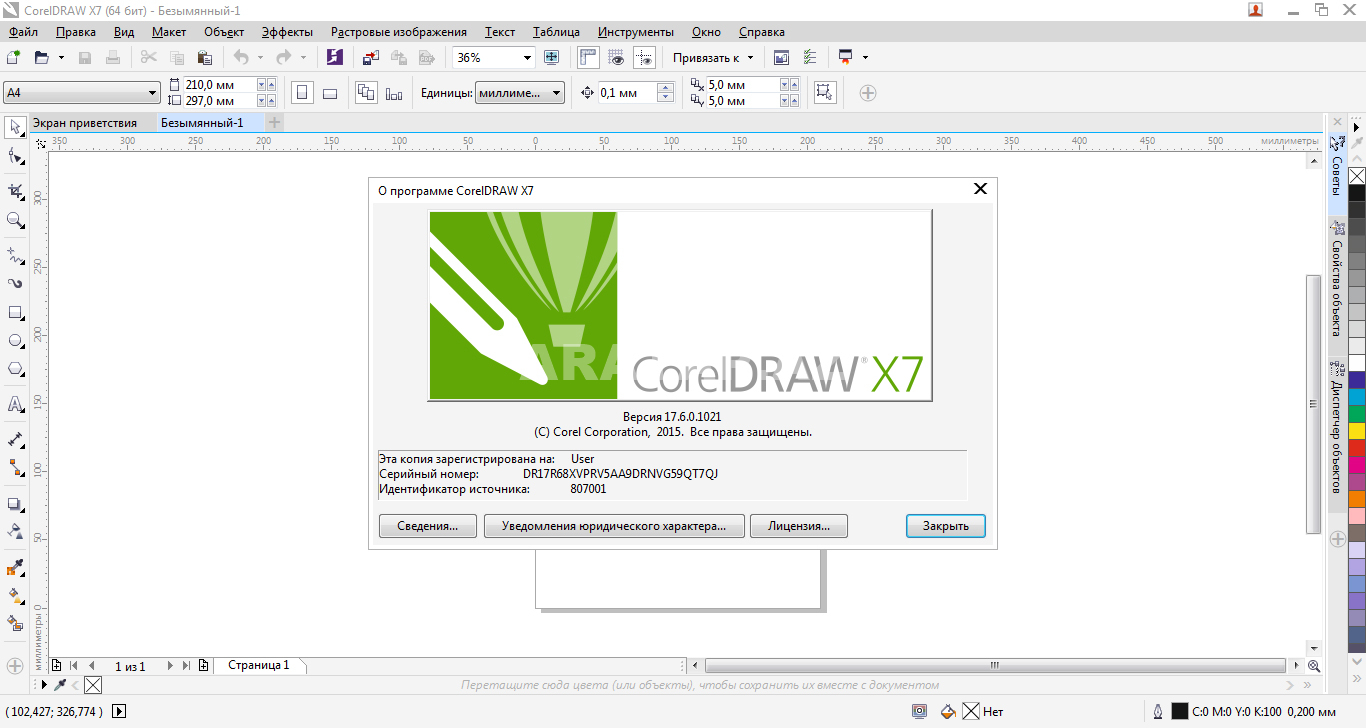Screen dimensions: 1366x728
Task: Set page orientation to portrait
Action: pos(302,93)
